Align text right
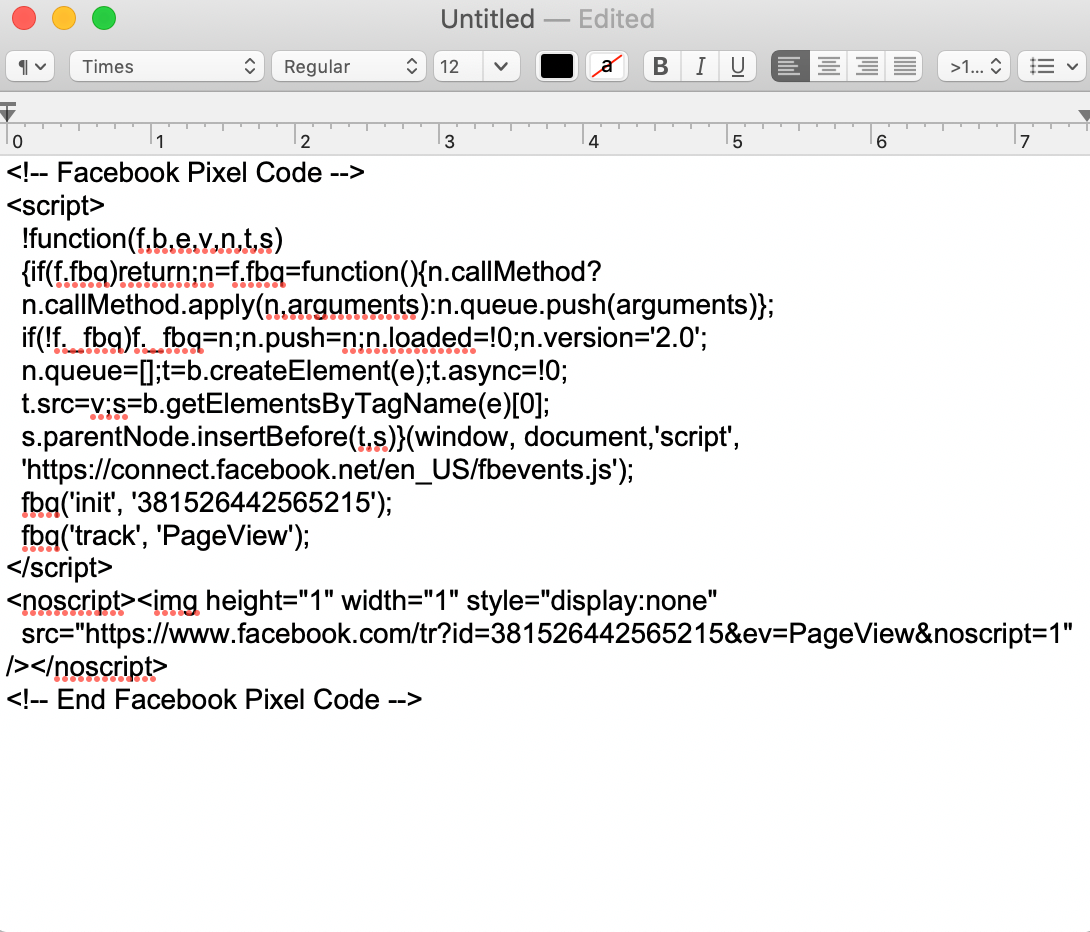Screen dimensions: 1090x932 [866, 67]
